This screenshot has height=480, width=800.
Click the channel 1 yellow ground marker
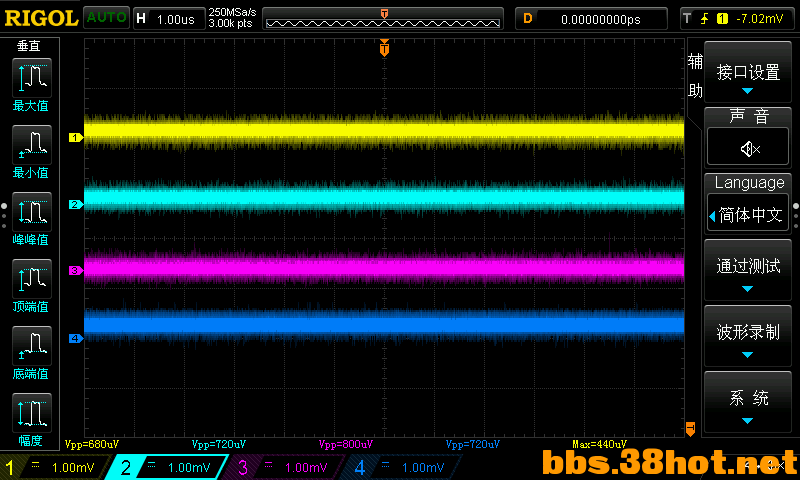tap(76, 137)
